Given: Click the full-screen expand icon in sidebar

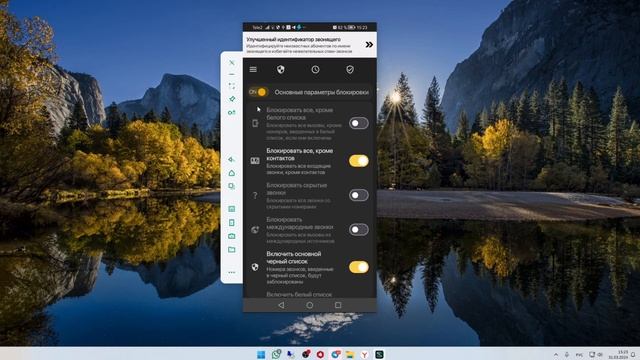Looking at the screenshot, I should 232,86.
